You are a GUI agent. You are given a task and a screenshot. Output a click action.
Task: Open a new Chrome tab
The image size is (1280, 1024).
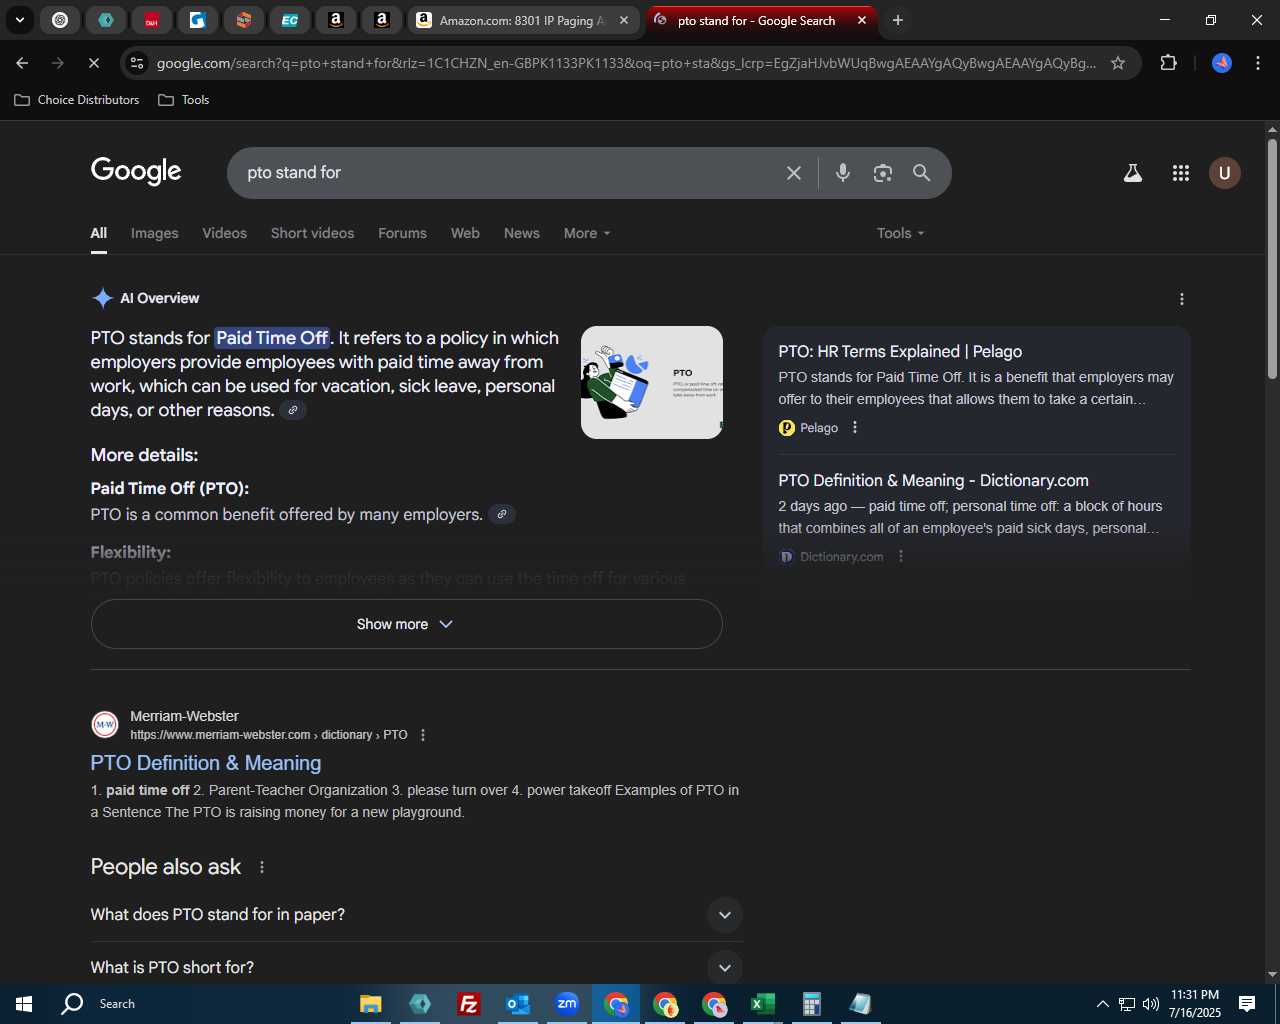pos(898,20)
